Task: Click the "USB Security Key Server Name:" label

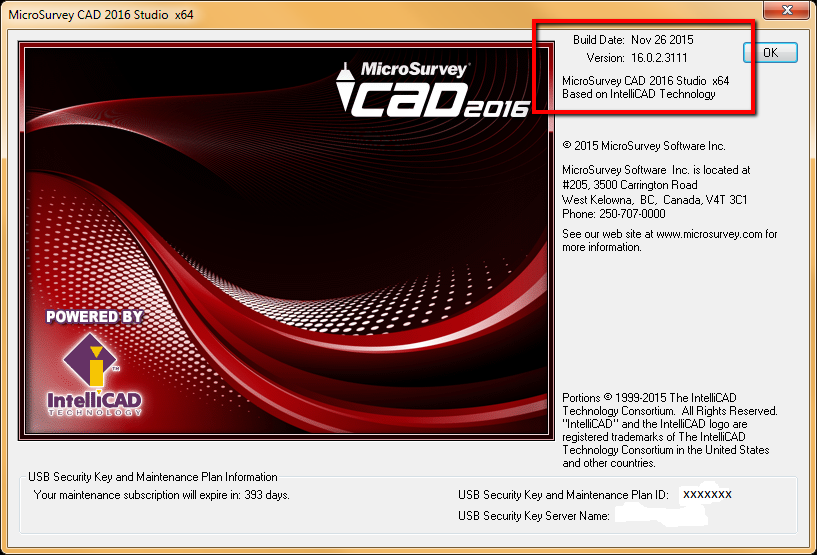Action: tap(534, 516)
